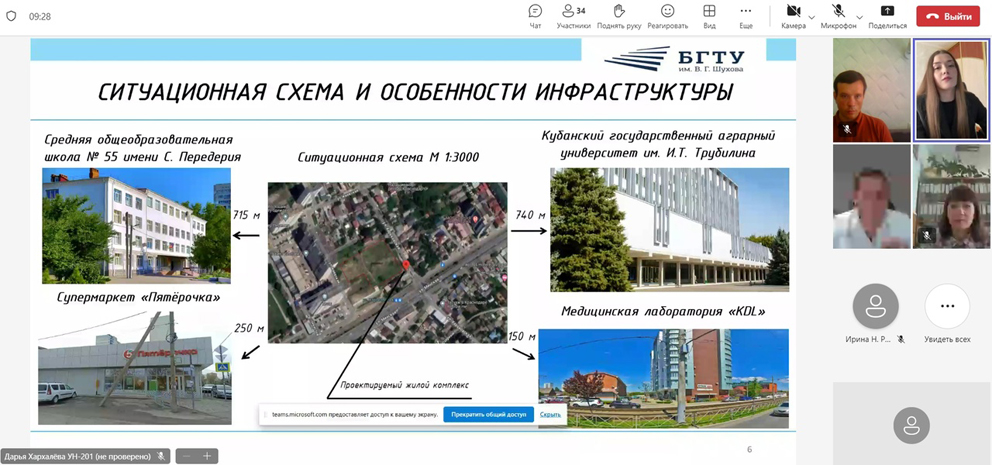Open the reactions menu

(x=667, y=16)
